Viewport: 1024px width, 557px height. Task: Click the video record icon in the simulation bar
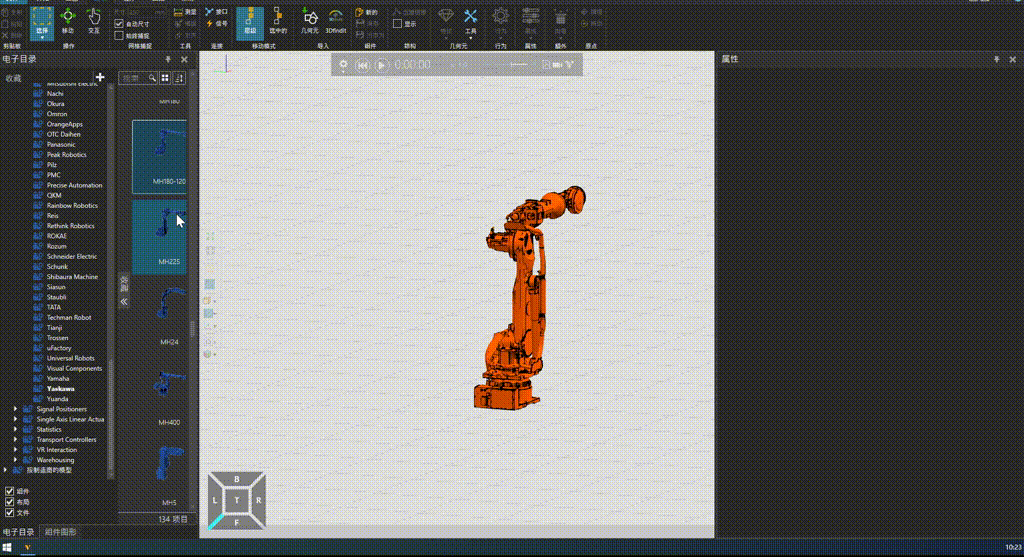coord(557,65)
